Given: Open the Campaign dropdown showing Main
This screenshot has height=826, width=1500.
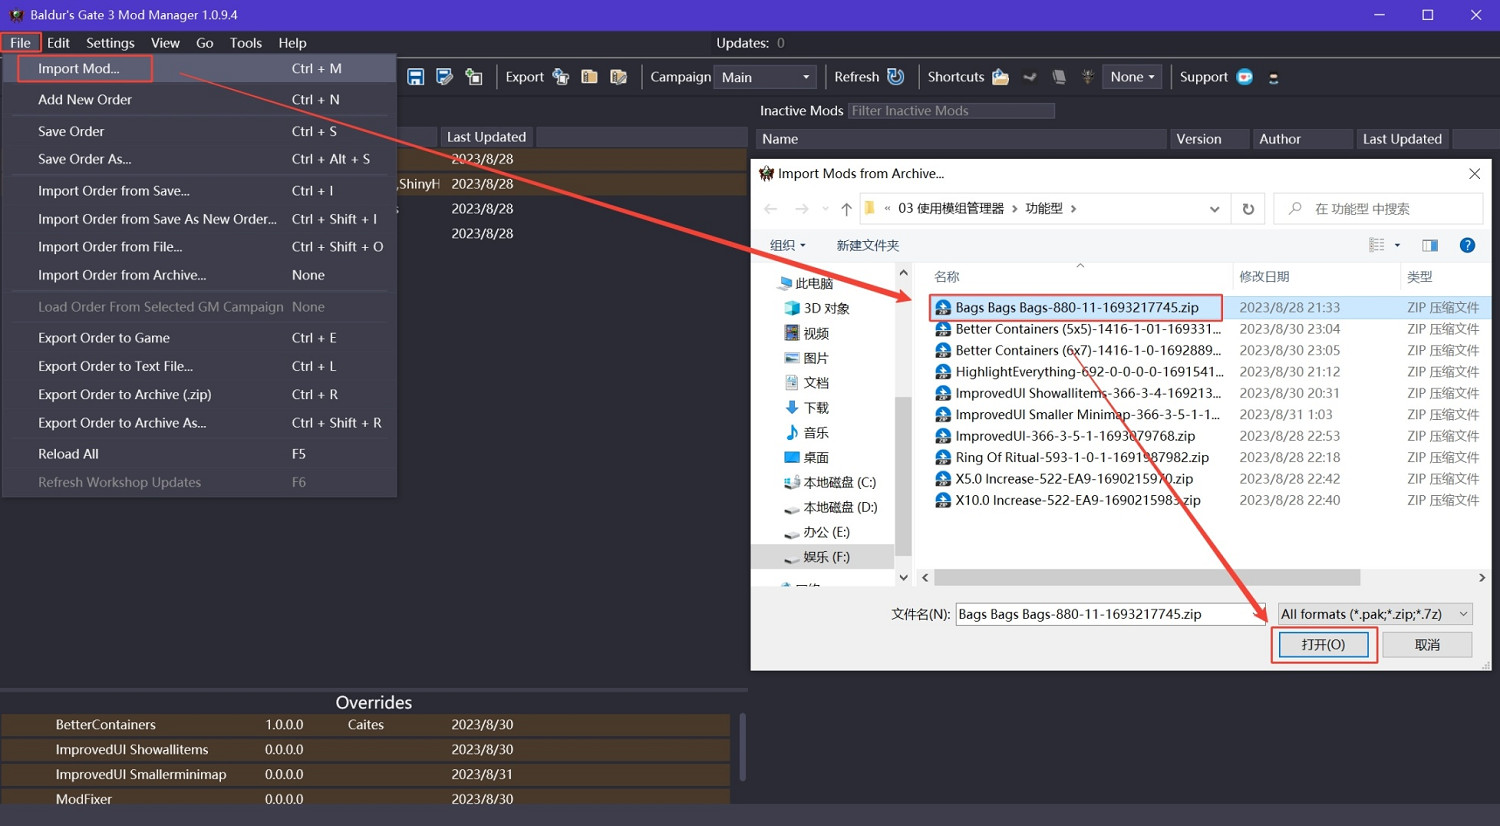Looking at the screenshot, I should pos(765,77).
